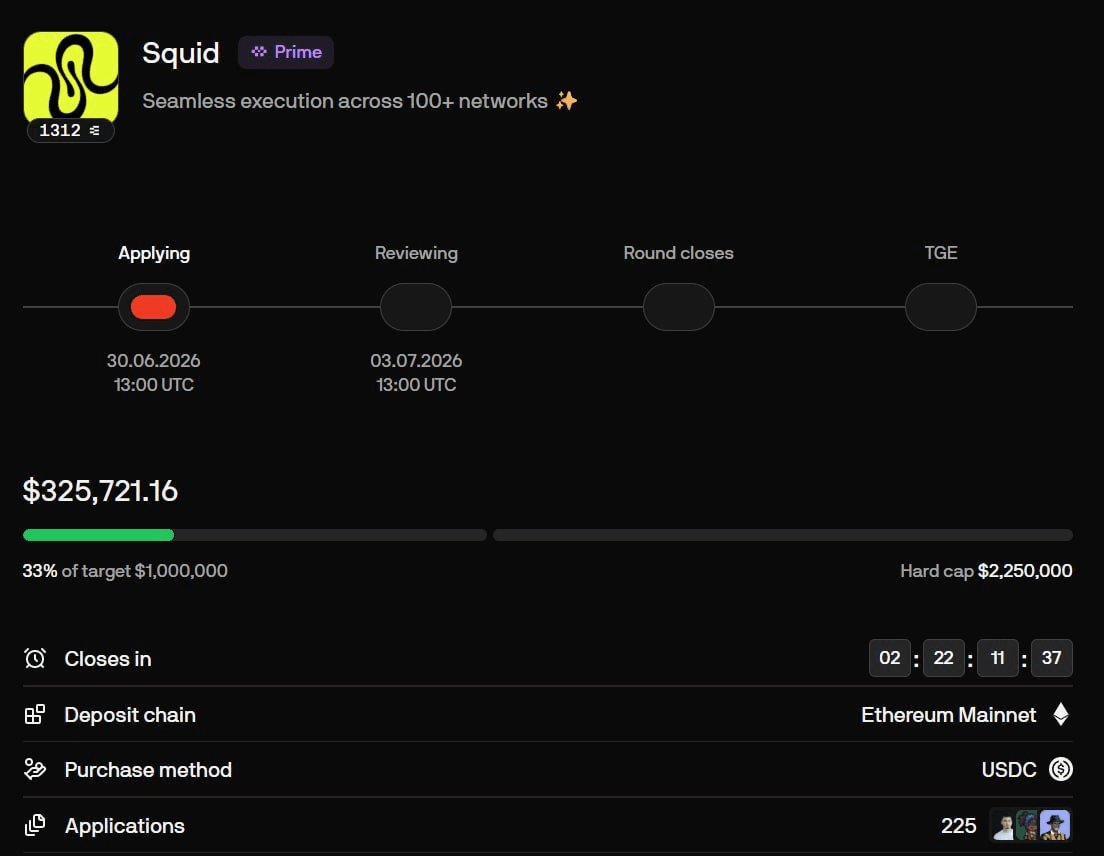Click the TGE label
The height and width of the screenshot is (856, 1104).
click(941, 253)
